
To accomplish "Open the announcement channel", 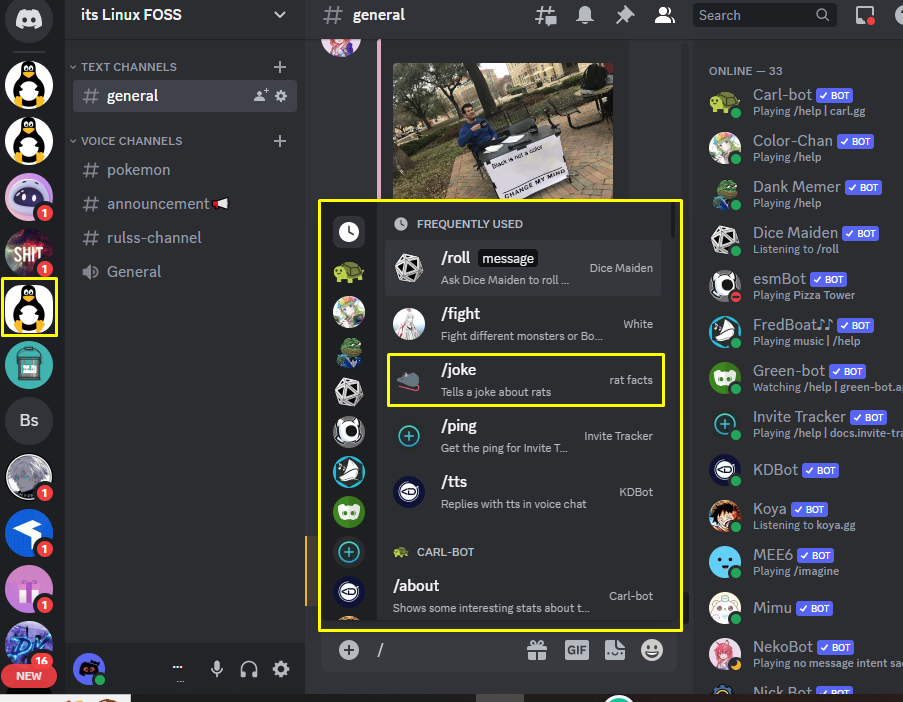I will point(185,204).
